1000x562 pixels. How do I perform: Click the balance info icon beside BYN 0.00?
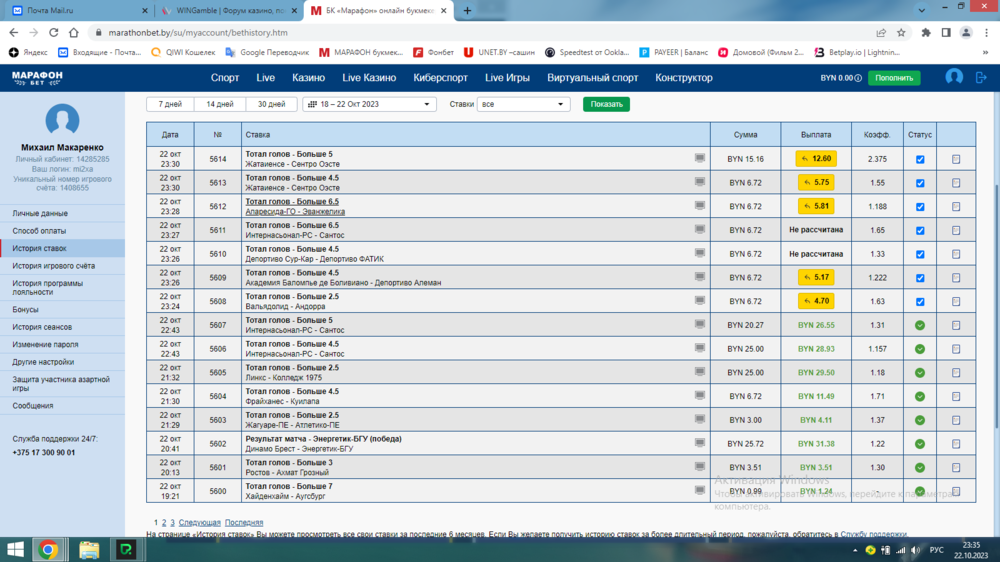click(x=859, y=77)
